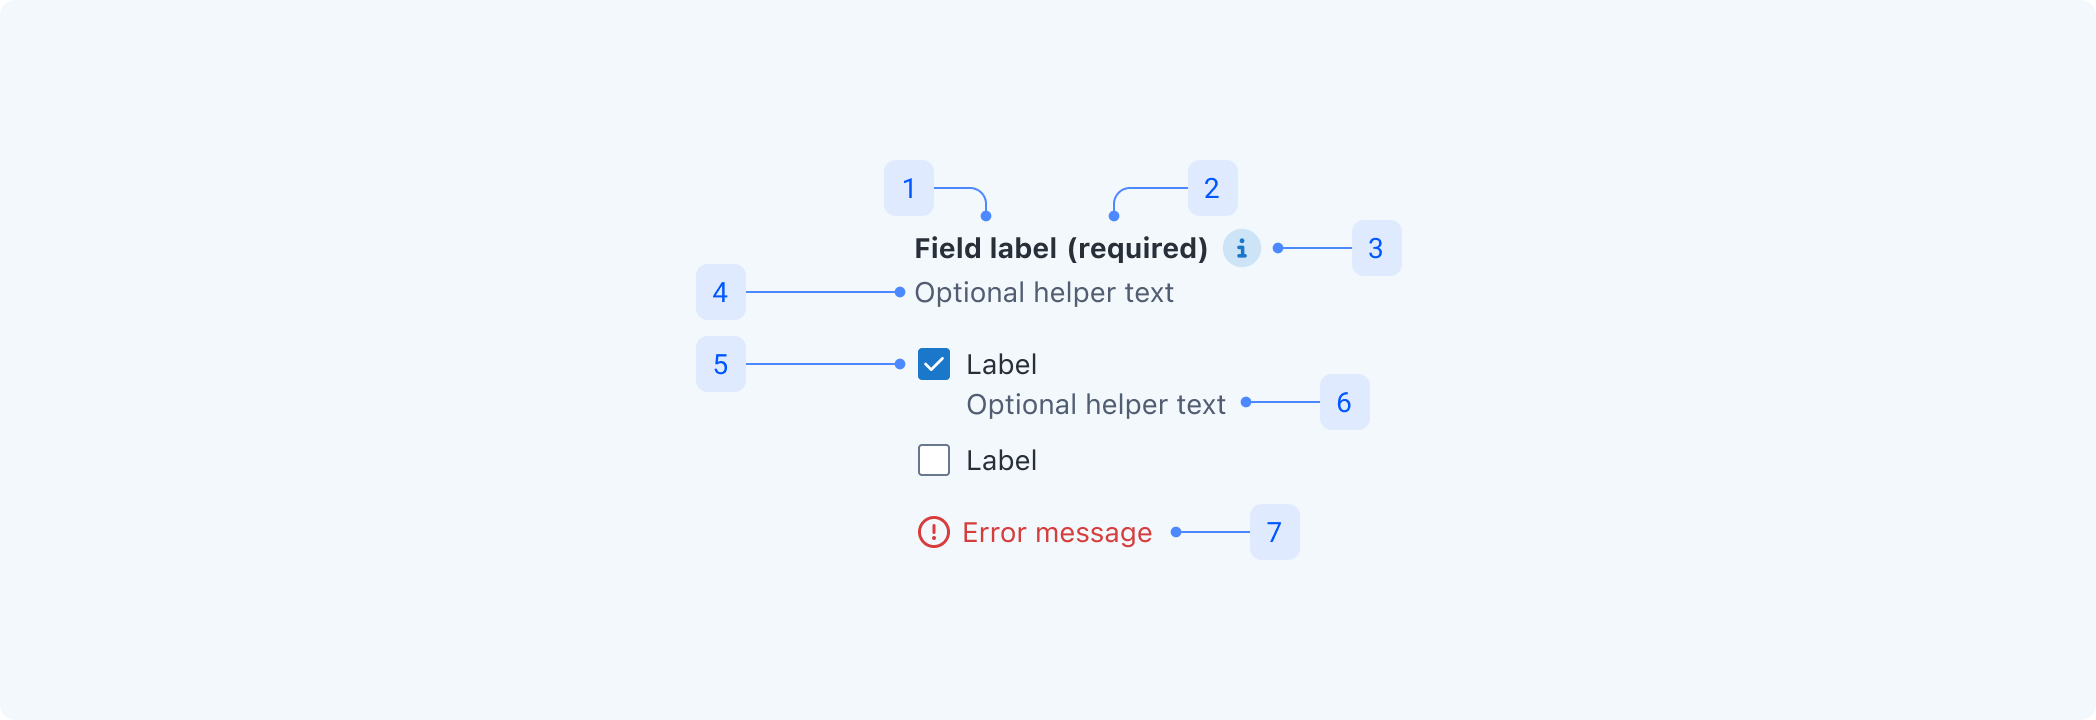Click callout badge 4 pointing to helper text
Screen dimensions: 2096x720
720,292
